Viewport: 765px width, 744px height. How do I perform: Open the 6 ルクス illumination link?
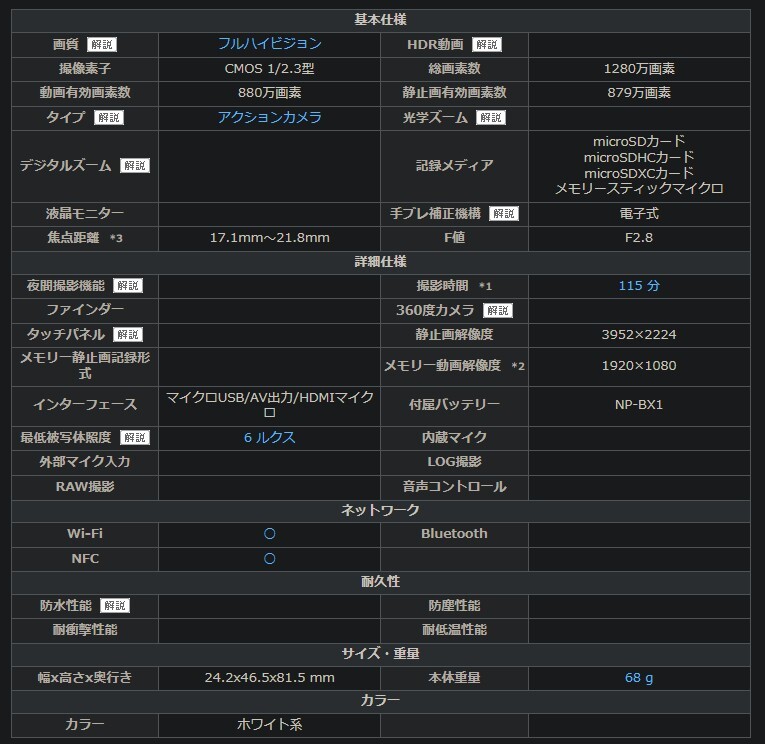click(269, 437)
